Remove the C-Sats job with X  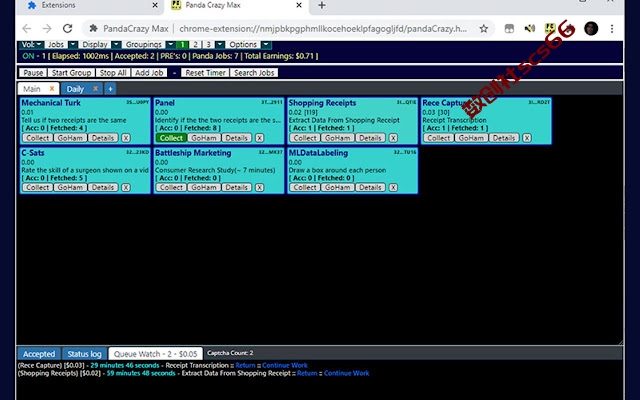click(x=126, y=187)
